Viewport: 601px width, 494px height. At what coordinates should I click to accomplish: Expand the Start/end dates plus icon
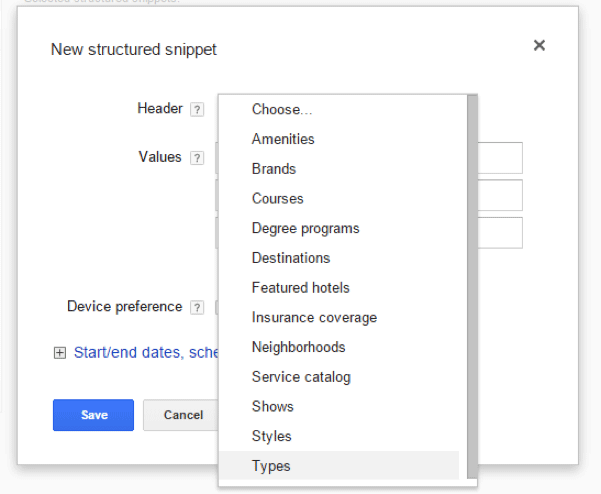[x=59, y=353]
